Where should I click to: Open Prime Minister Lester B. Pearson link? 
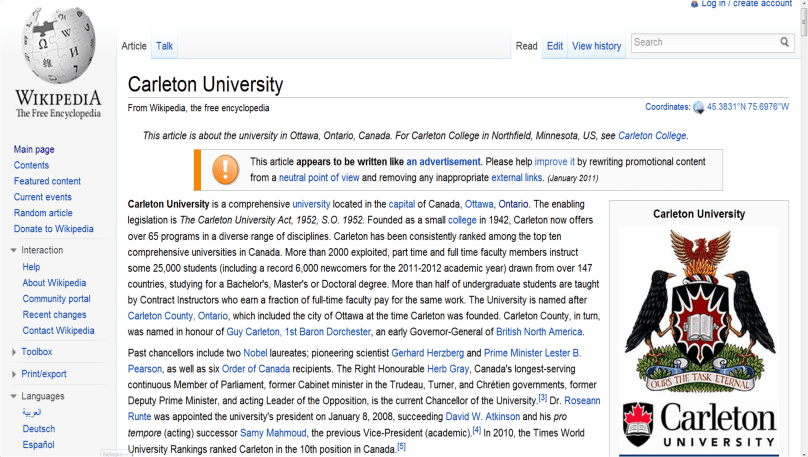click(x=532, y=353)
